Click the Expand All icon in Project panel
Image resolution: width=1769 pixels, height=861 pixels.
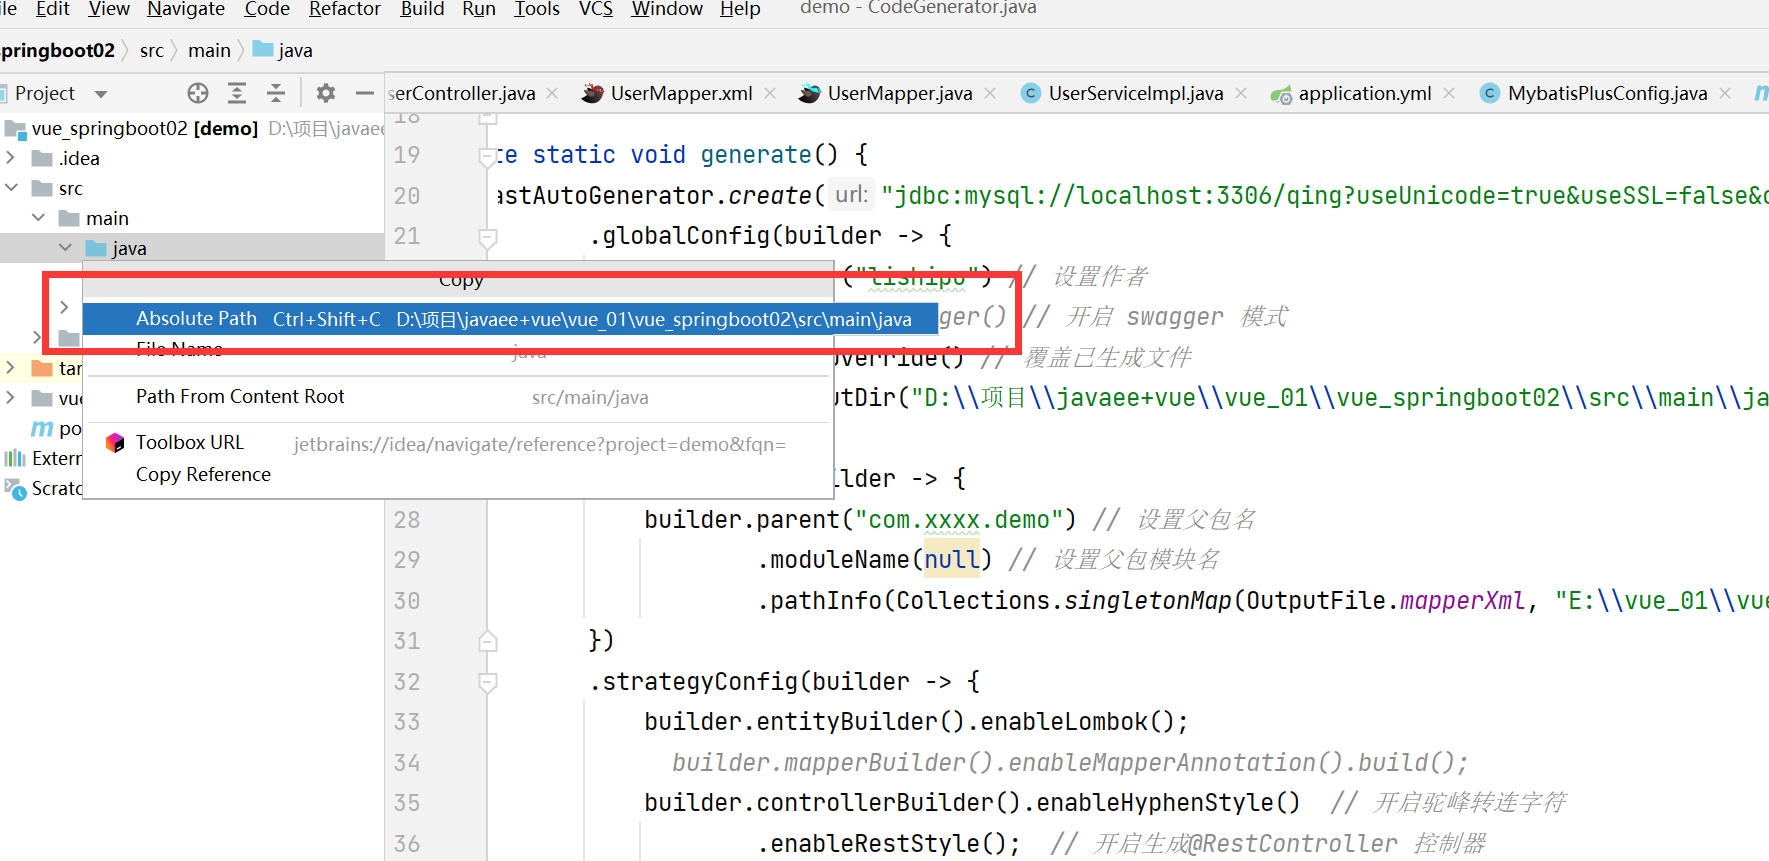[x=237, y=93]
